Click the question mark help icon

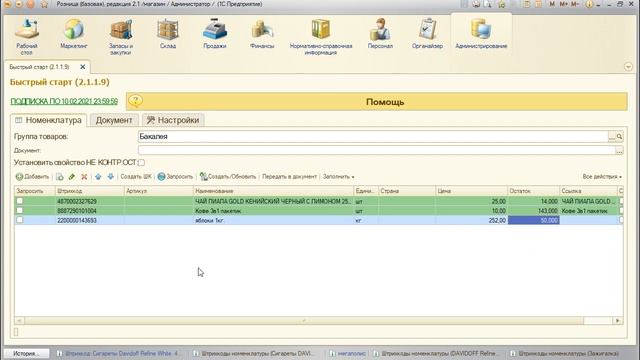(x=136, y=101)
